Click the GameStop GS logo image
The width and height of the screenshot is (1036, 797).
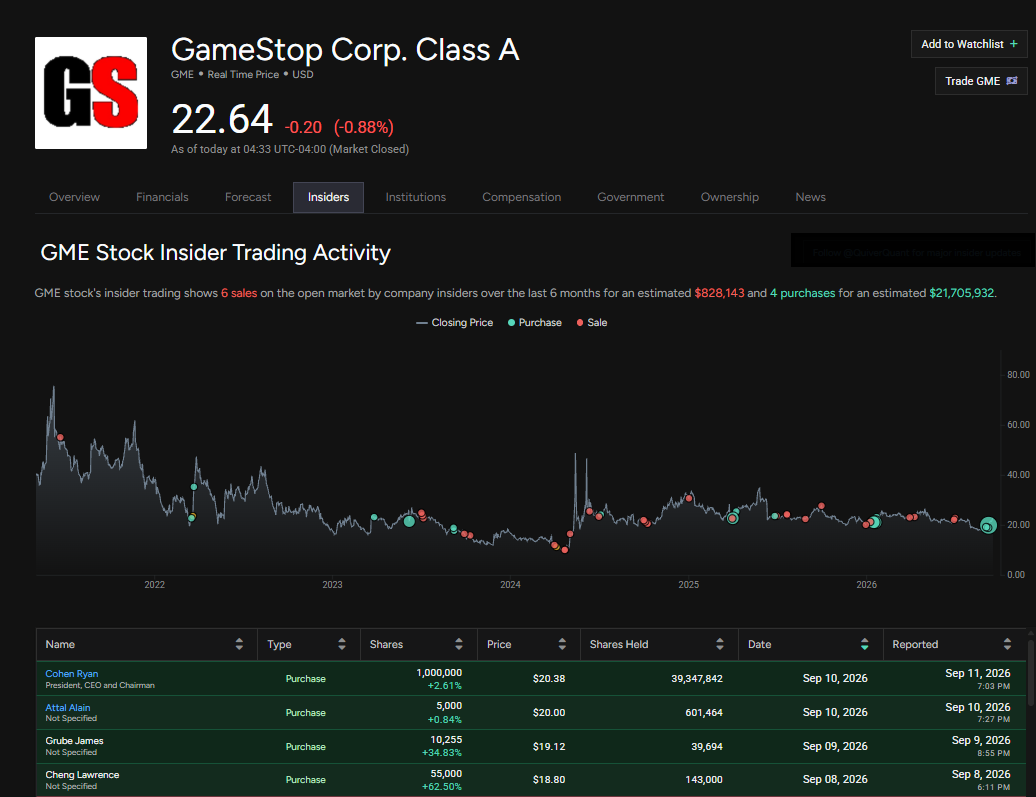(91, 93)
